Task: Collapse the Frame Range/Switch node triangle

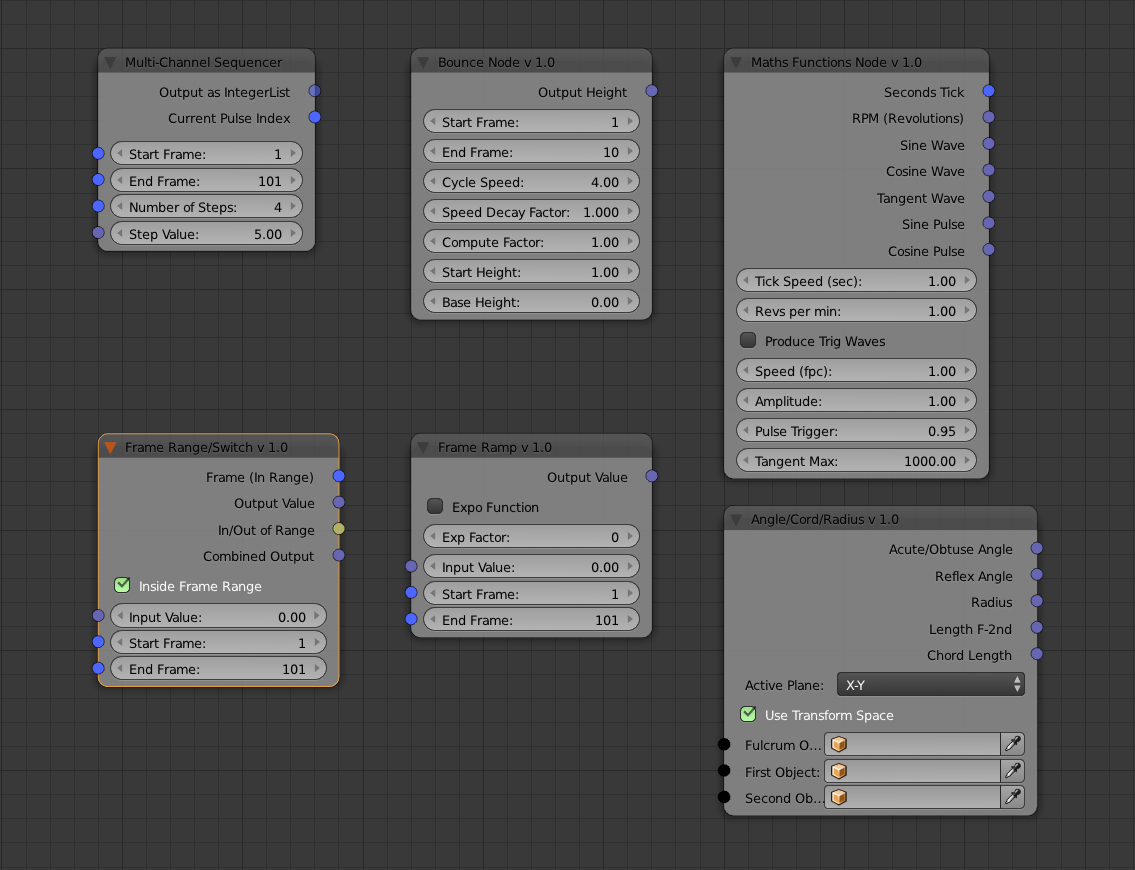Action: click(x=110, y=448)
